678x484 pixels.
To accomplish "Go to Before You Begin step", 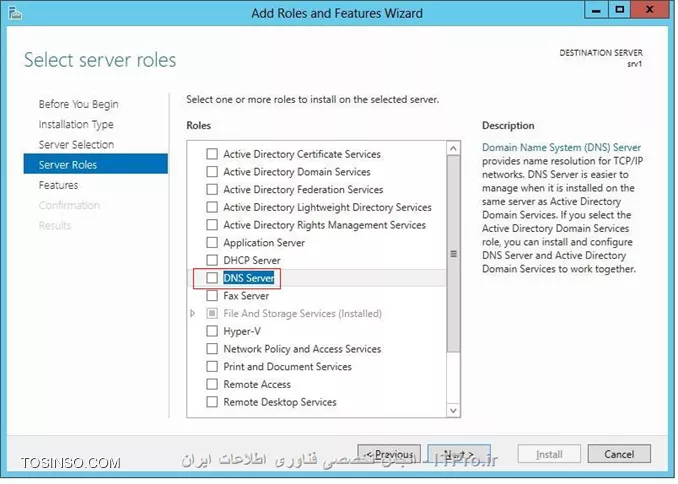I will click(78, 104).
